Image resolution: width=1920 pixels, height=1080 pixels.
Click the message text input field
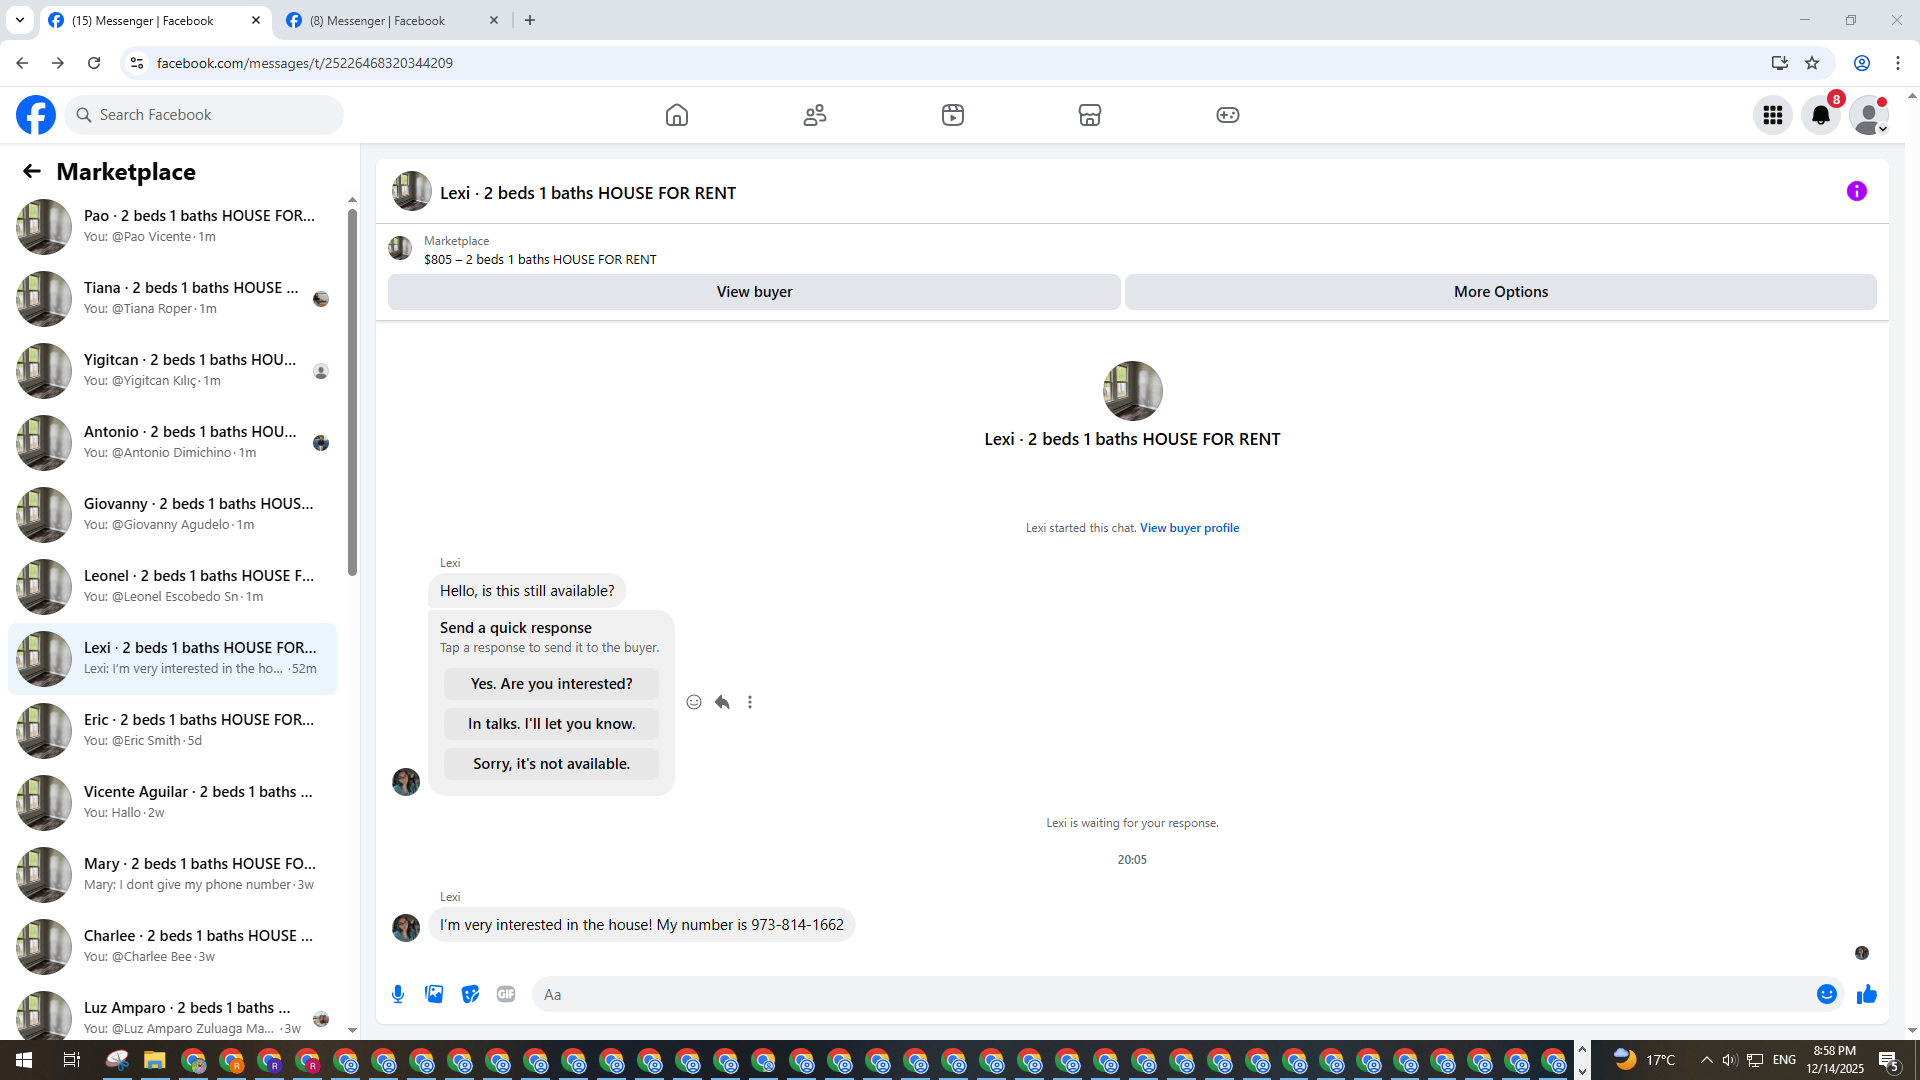1170,994
